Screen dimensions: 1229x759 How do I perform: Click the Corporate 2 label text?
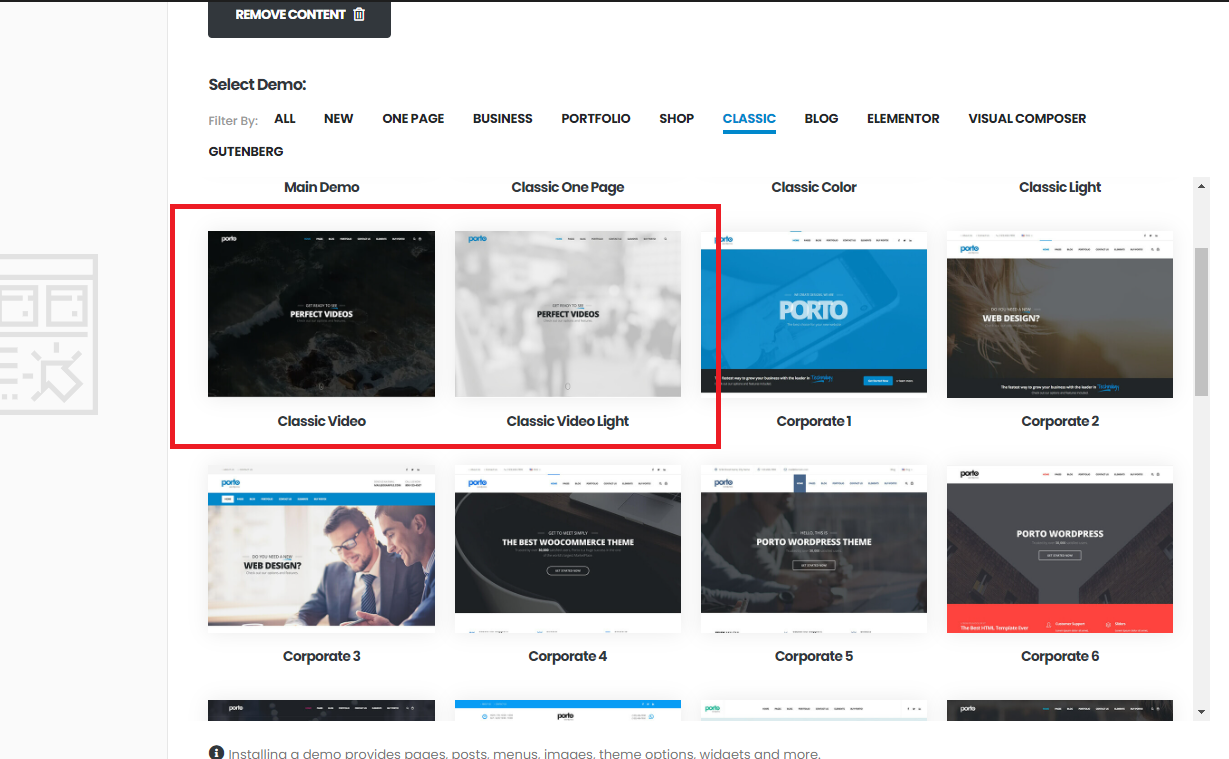point(1060,421)
